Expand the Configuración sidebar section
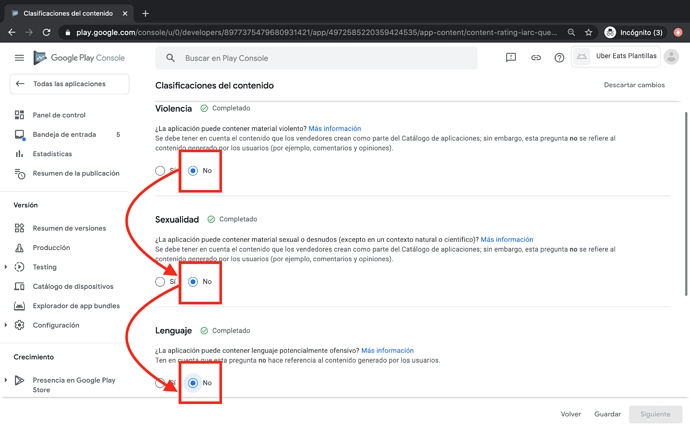 click(x=6, y=325)
